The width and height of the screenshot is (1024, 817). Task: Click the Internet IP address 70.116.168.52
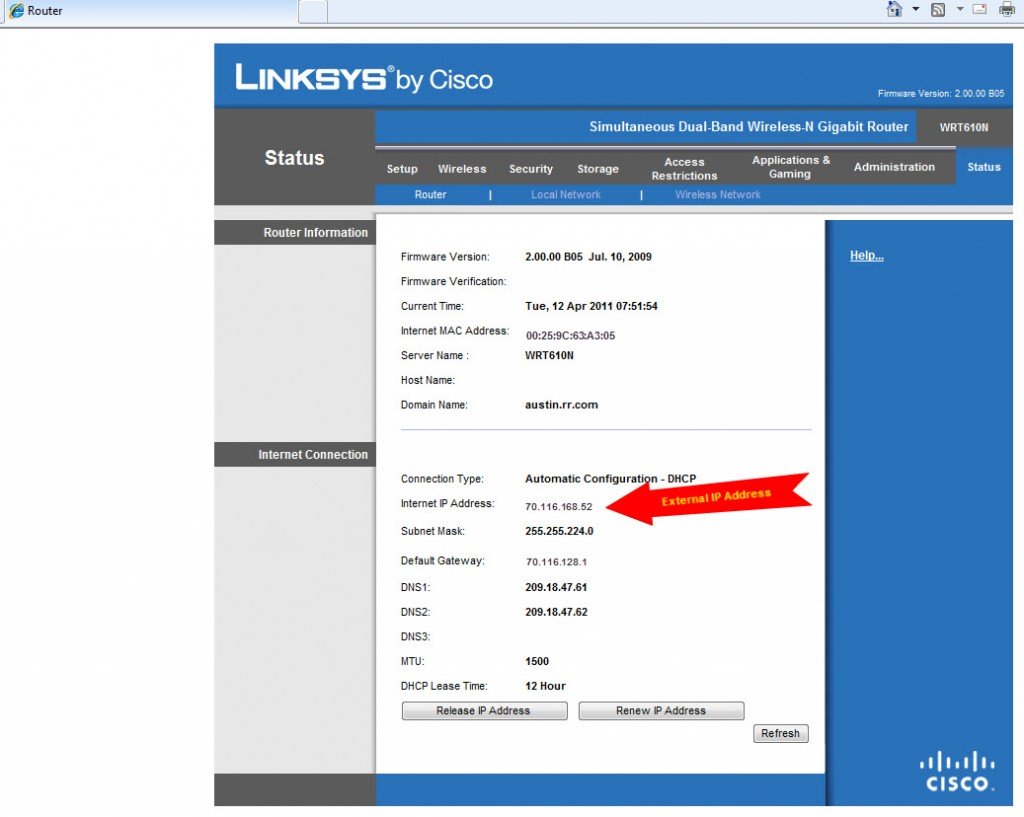[558, 507]
